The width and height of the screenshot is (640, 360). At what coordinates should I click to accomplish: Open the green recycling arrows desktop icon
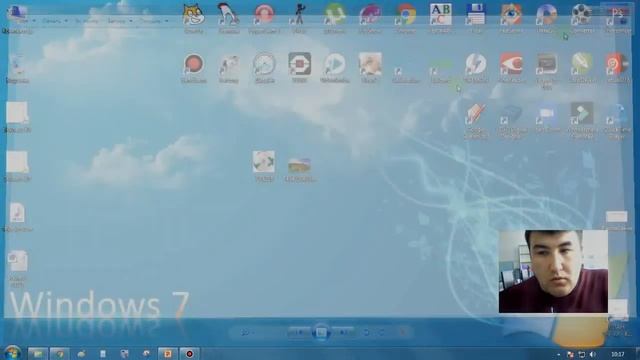[264, 162]
